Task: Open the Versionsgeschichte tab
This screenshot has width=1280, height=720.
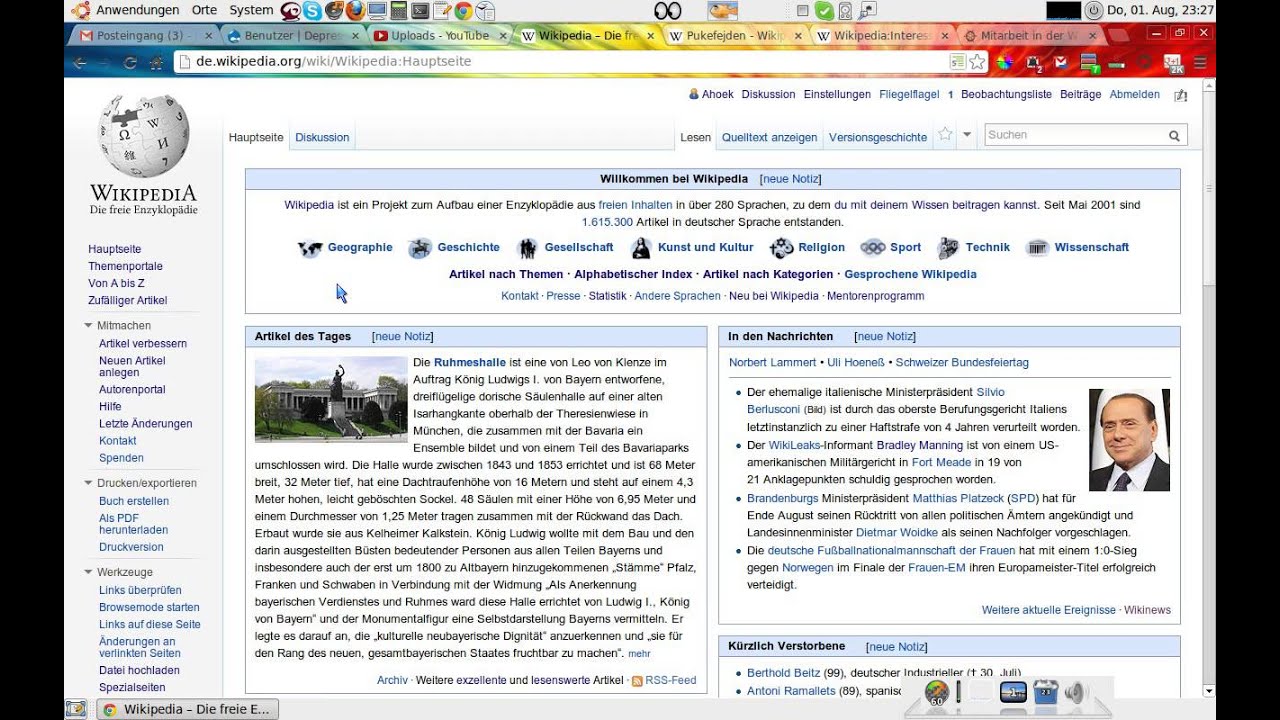Action: click(x=878, y=137)
